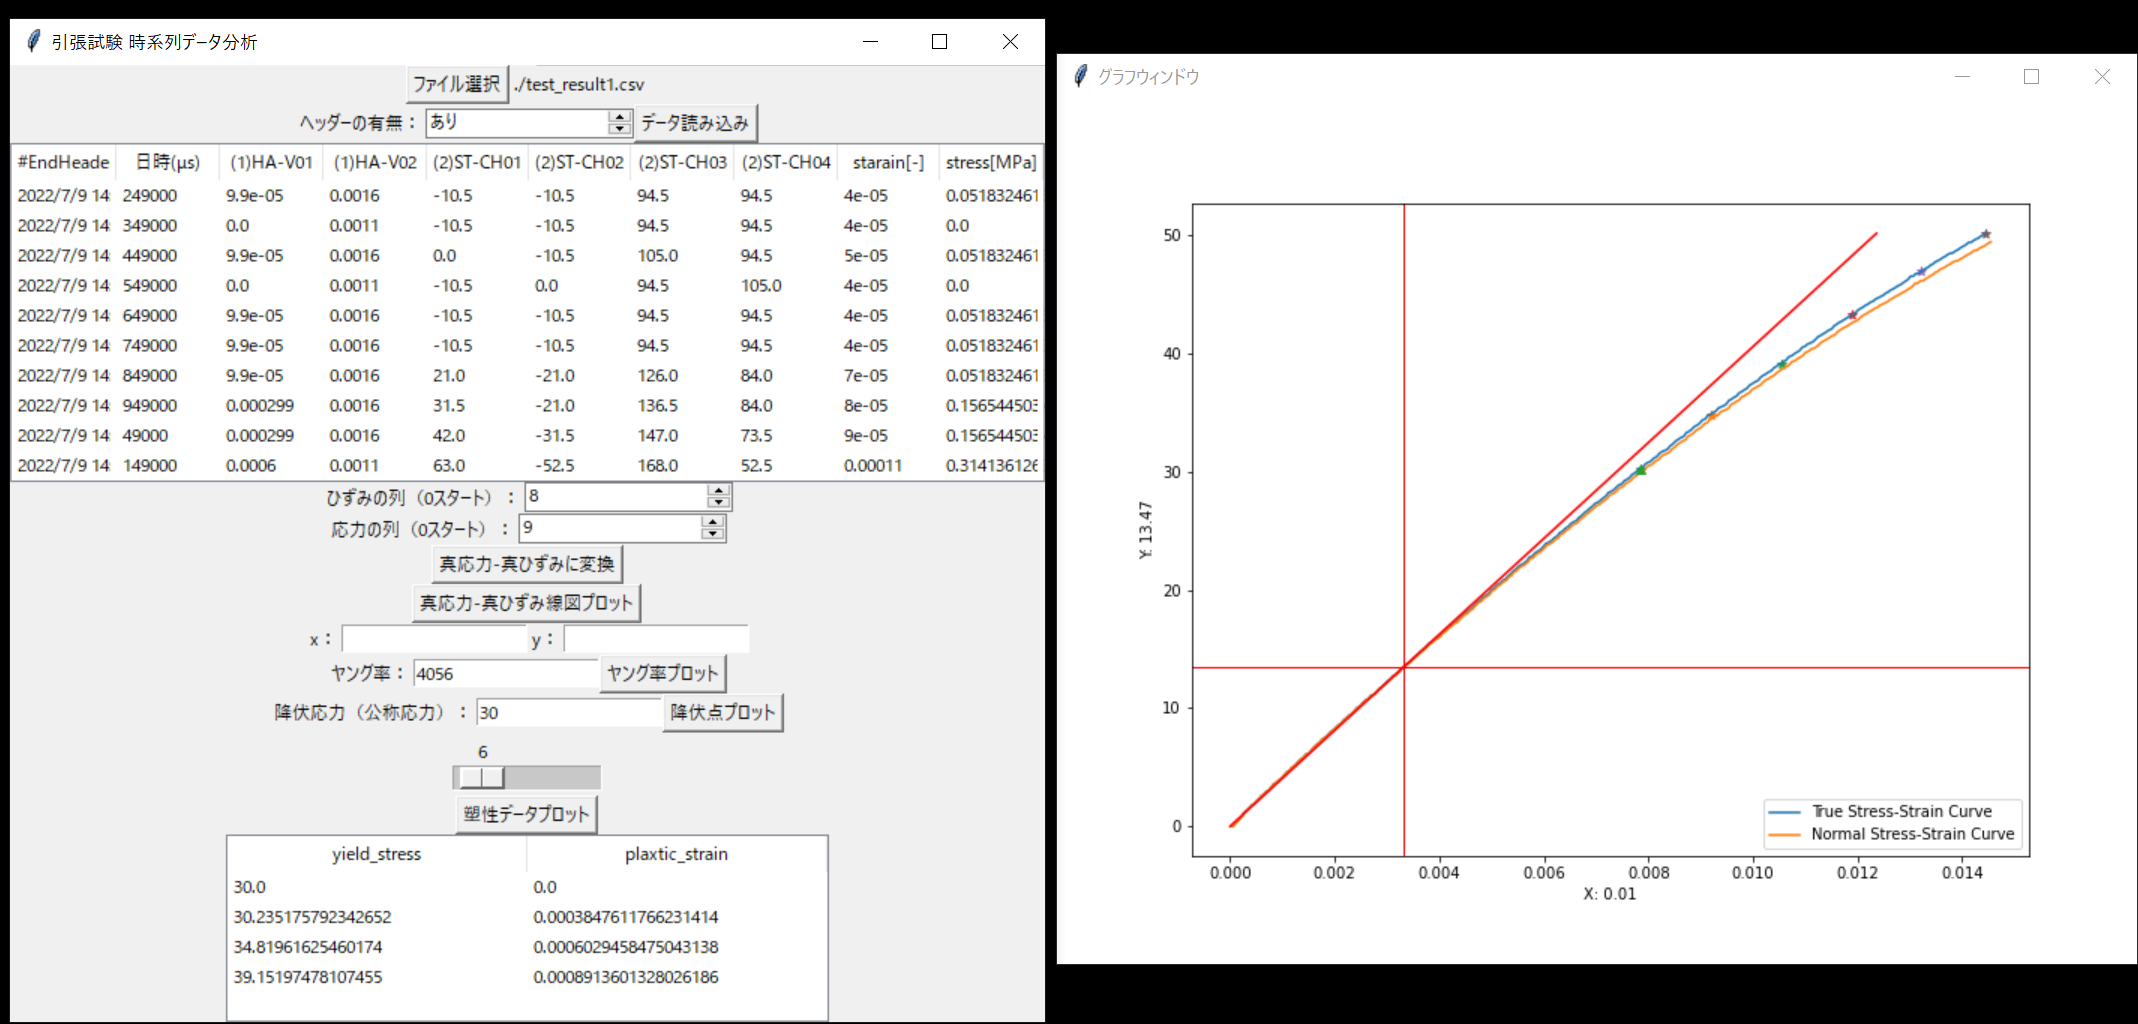Select the yield_stress row 30.0
The height and width of the screenshot is (1024, 2138).
click(x=527, y=887)
